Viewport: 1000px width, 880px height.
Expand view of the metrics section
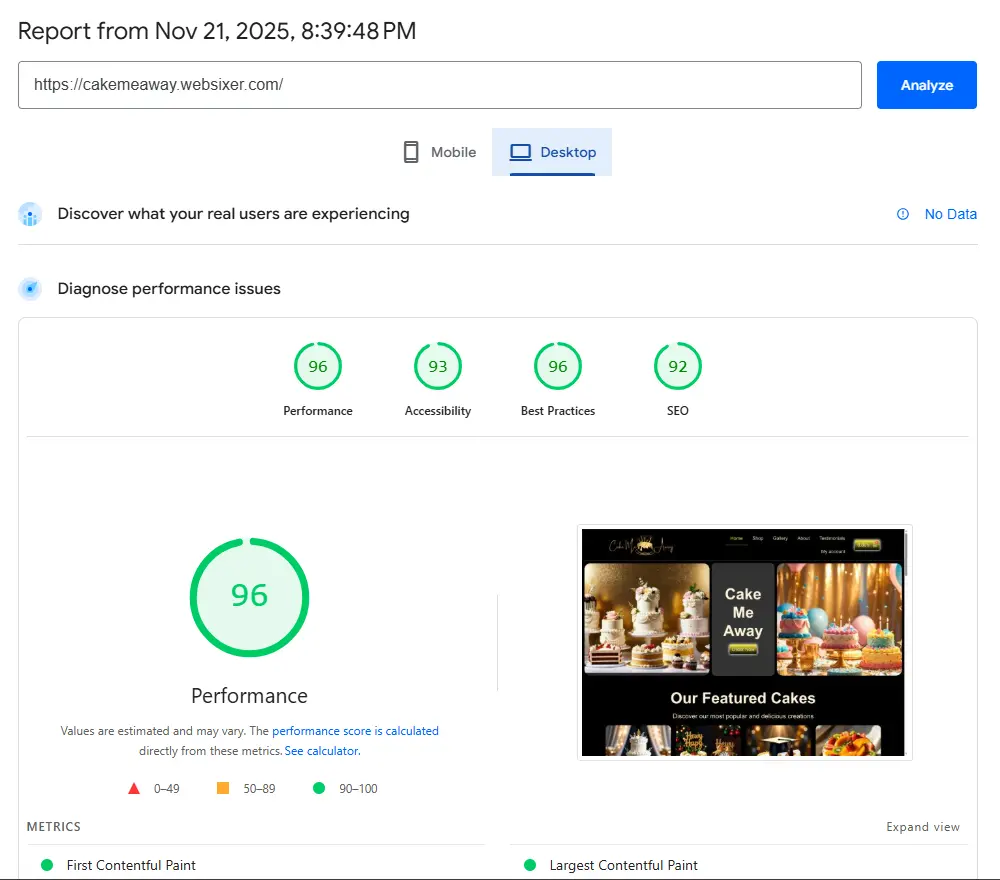[922, 827]
